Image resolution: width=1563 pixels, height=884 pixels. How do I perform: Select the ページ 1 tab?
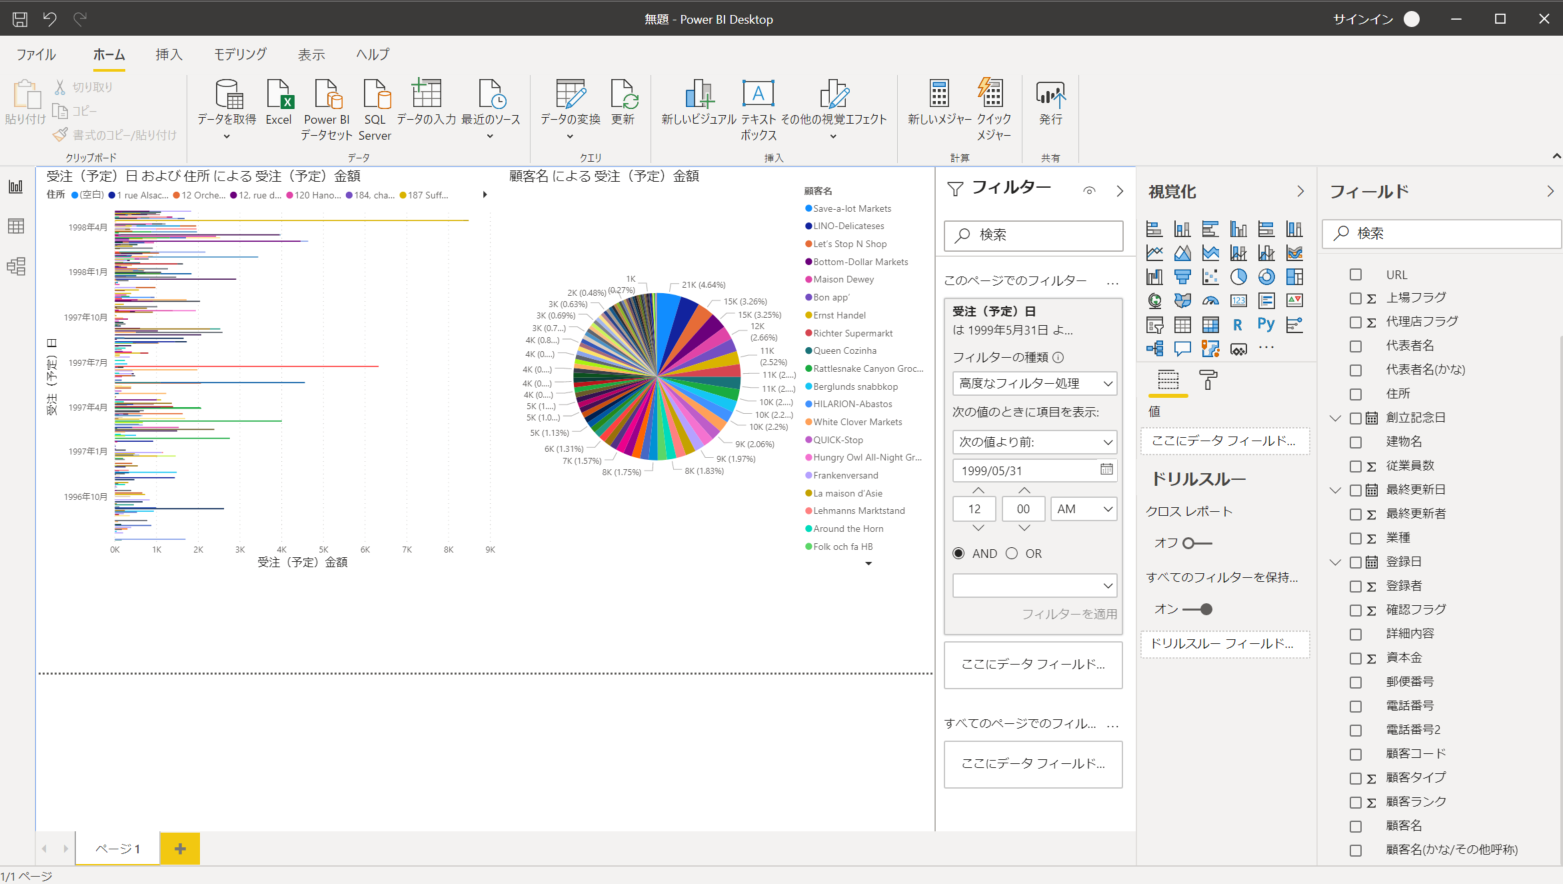coord(117,849)
